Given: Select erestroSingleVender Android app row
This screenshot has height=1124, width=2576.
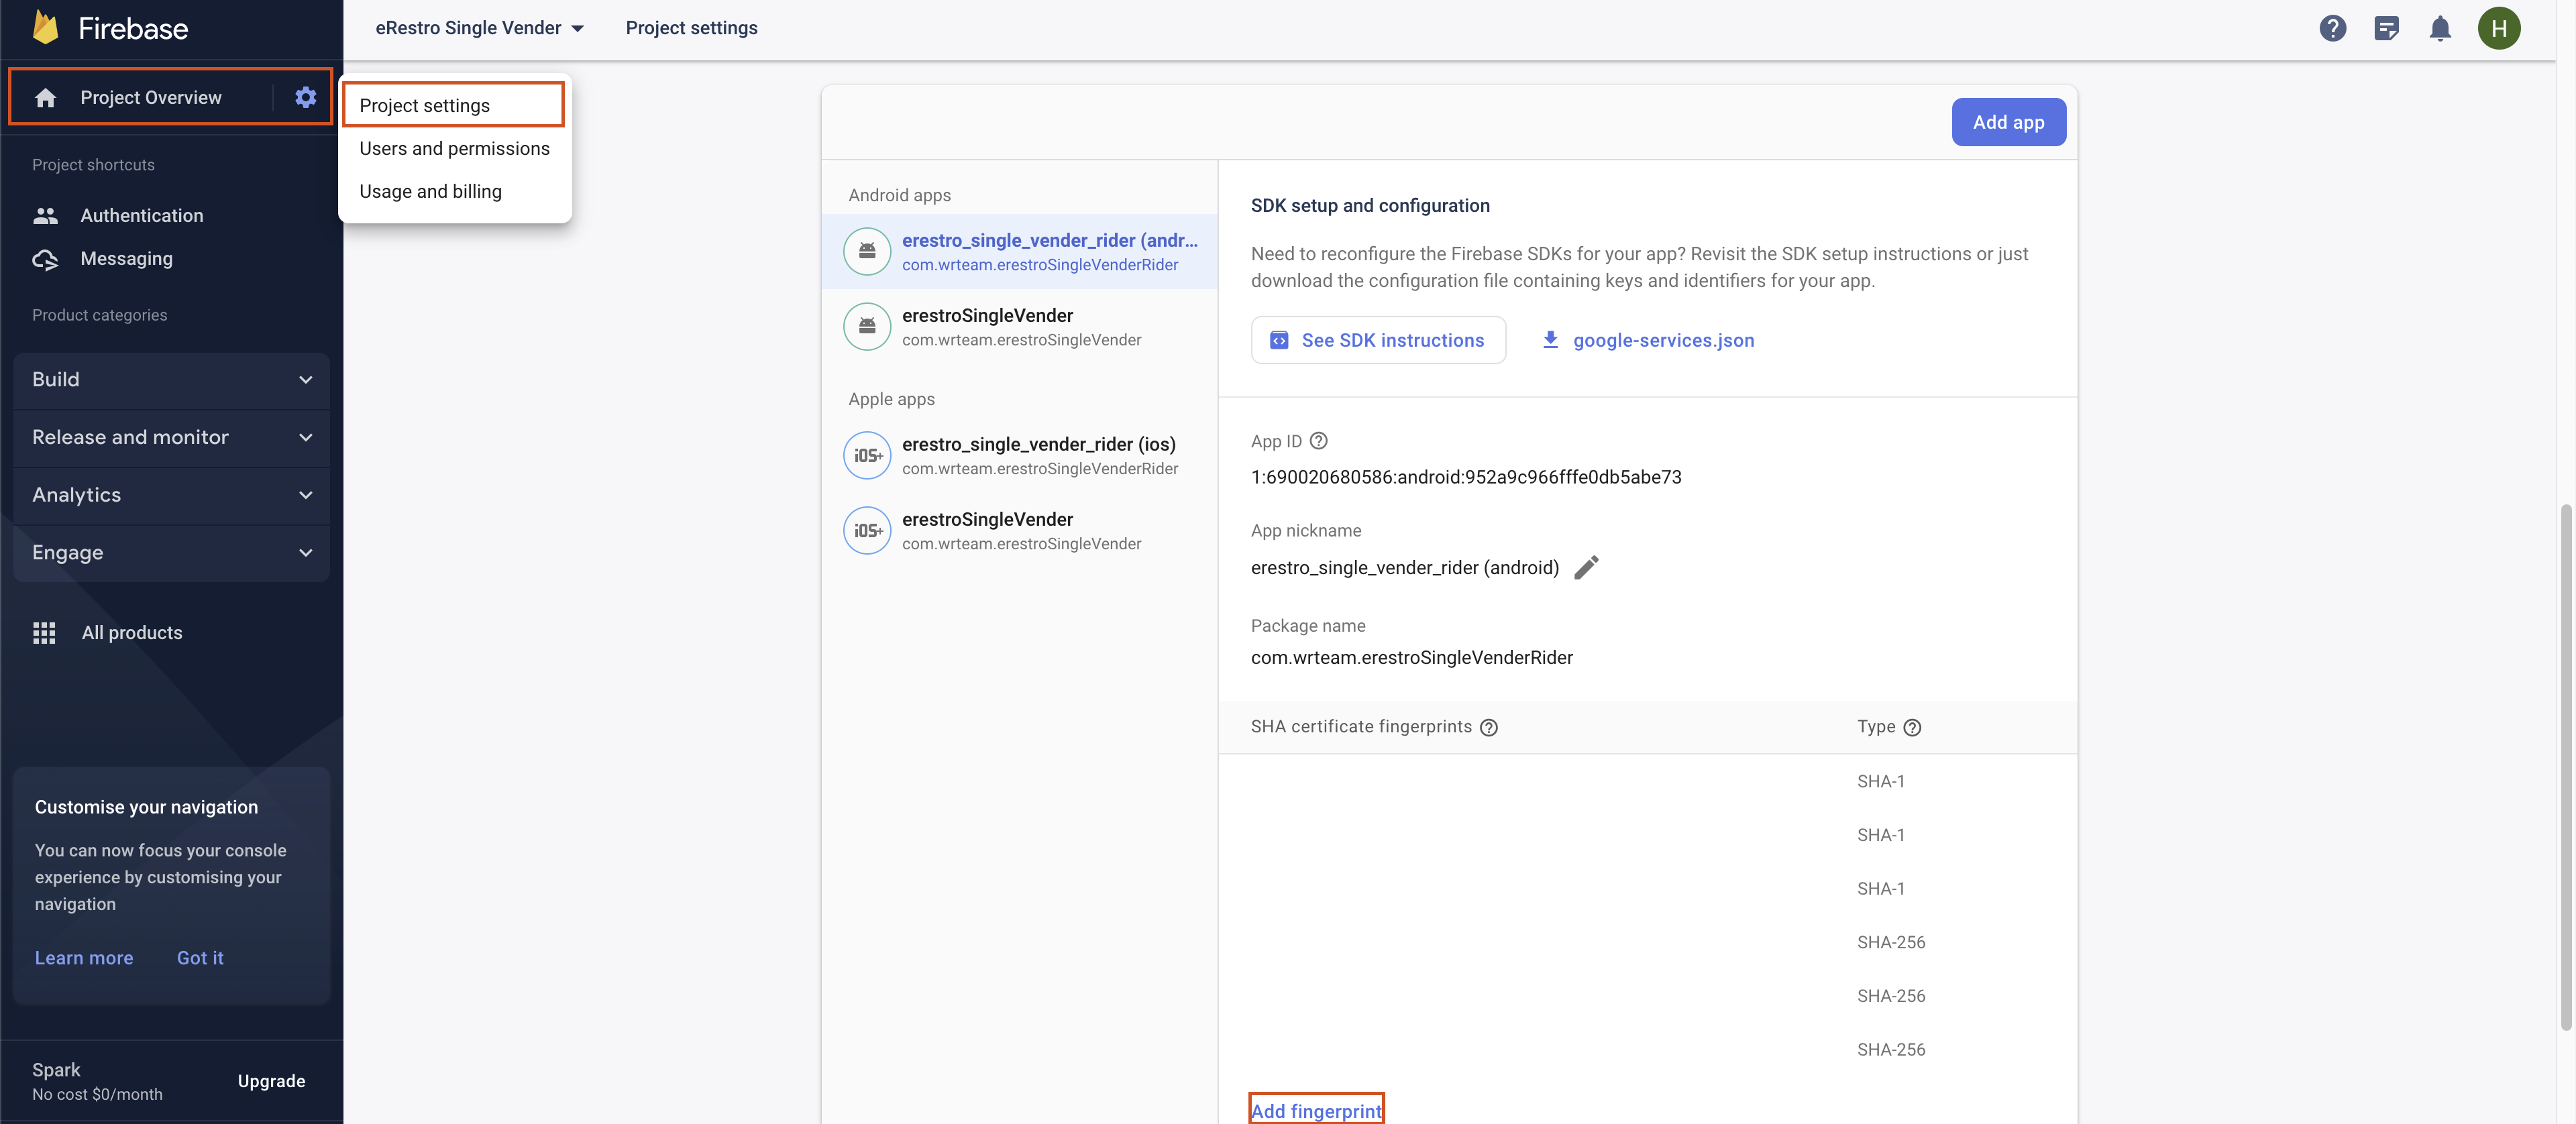Looking at the screenshot, I should (1019, 326).
